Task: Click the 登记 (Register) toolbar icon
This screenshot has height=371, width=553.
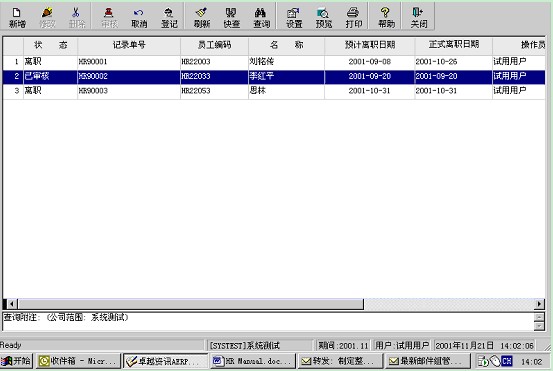Action: [169, 17]
